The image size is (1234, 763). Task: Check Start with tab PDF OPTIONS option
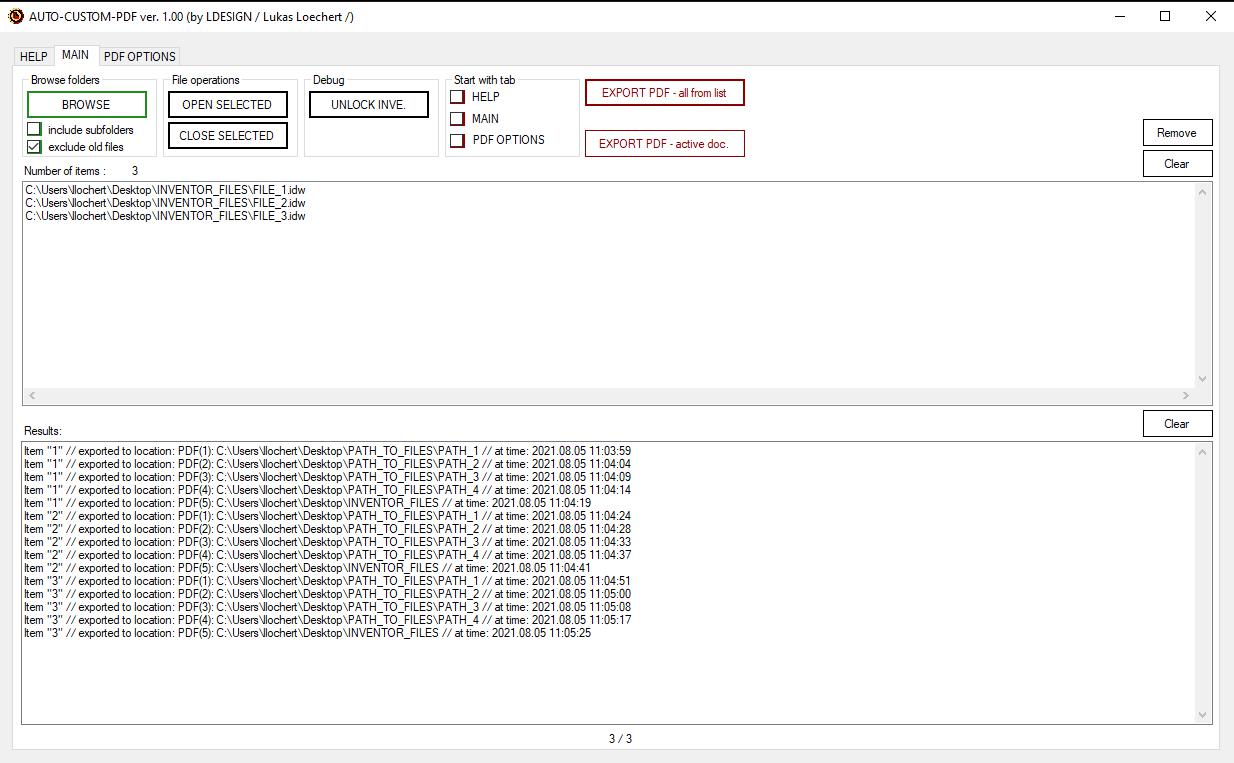point(457,140)
